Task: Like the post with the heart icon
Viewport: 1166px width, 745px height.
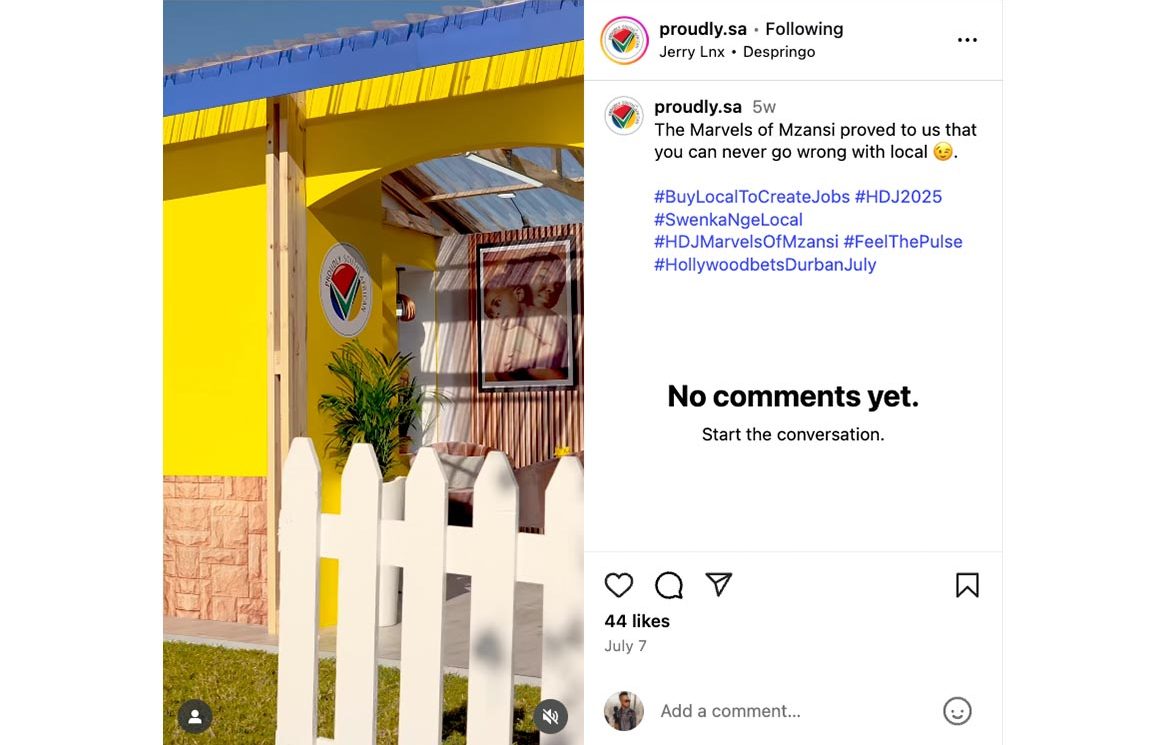Action: (619, 585)
